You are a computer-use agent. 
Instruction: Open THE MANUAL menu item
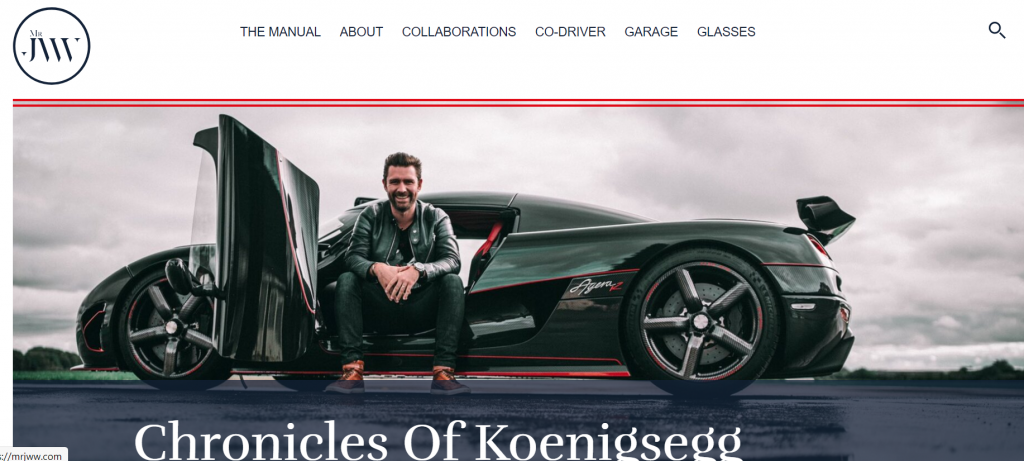[280, 32]
